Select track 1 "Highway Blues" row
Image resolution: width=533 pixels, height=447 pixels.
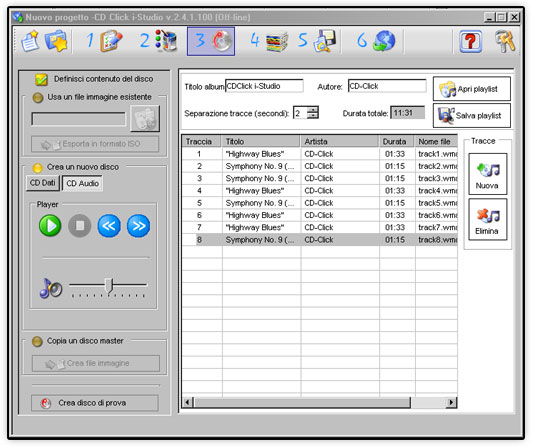tap(320, 154)
